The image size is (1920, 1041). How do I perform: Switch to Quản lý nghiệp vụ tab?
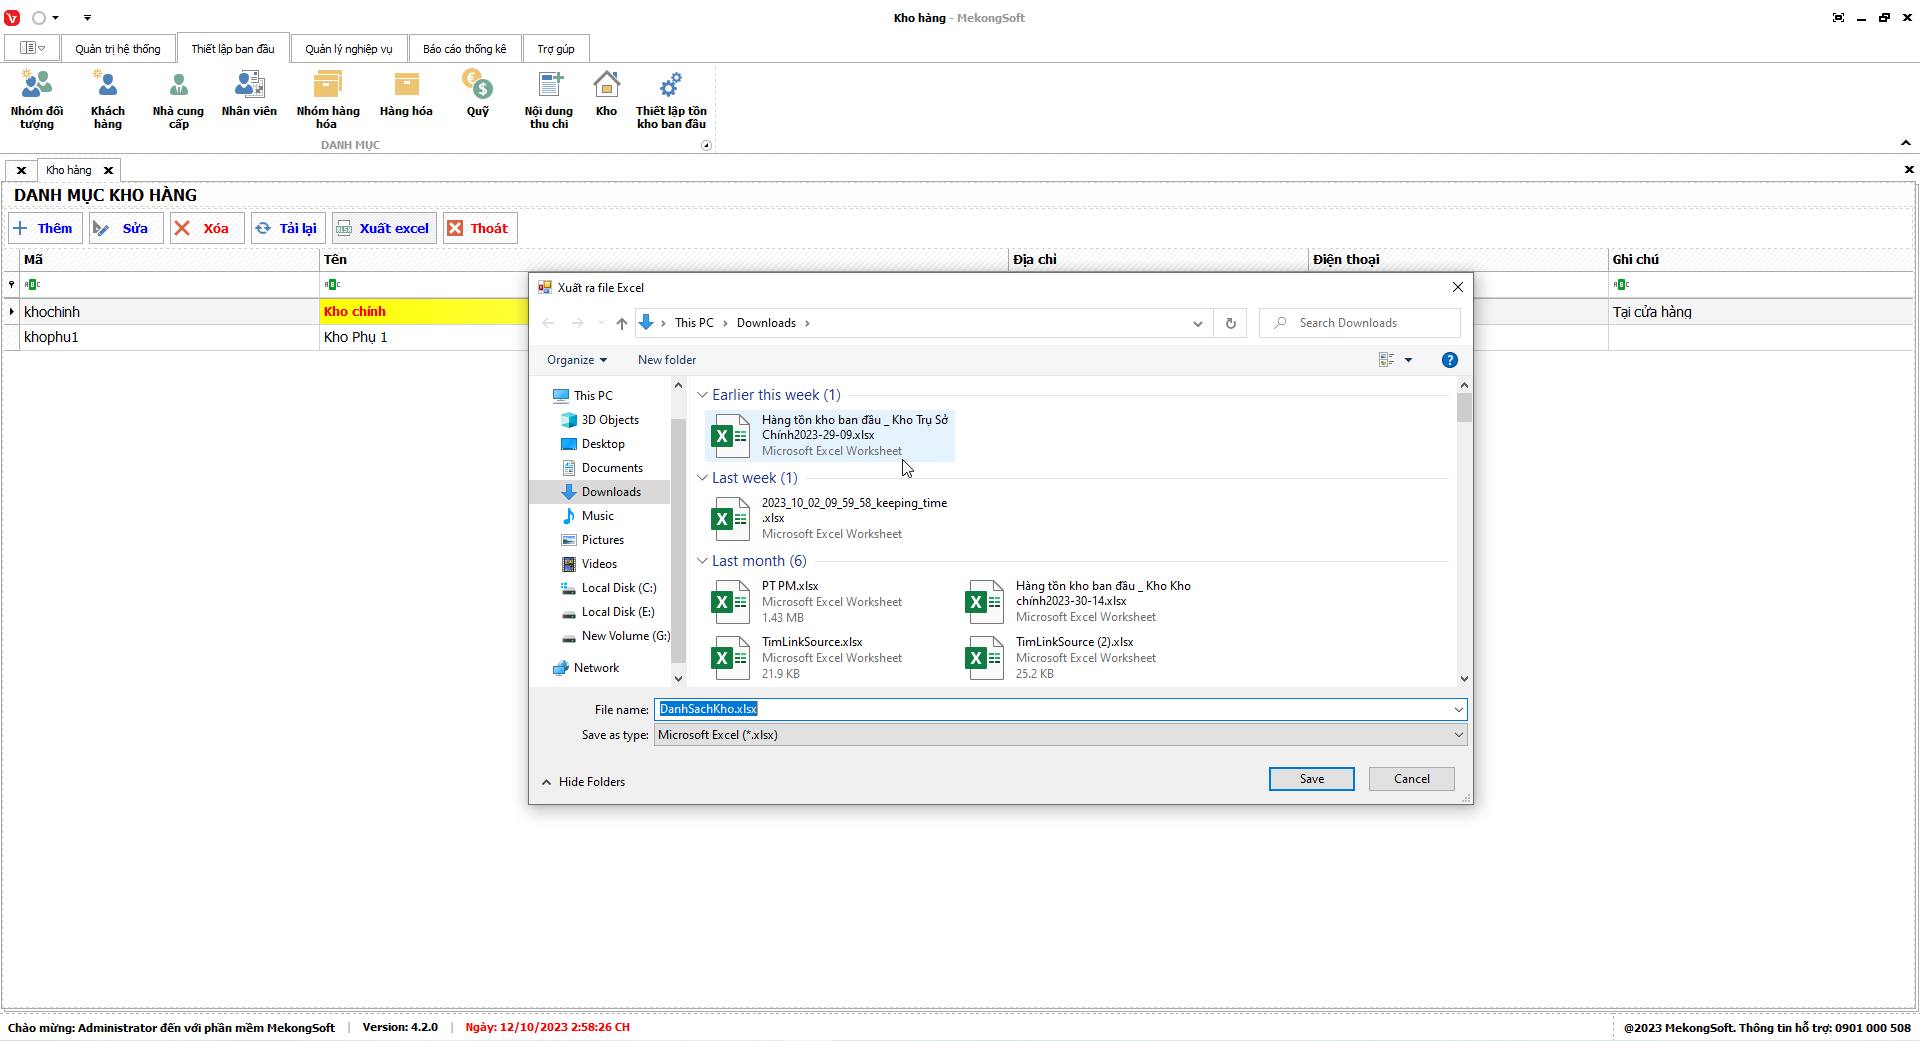click(348, 49)
